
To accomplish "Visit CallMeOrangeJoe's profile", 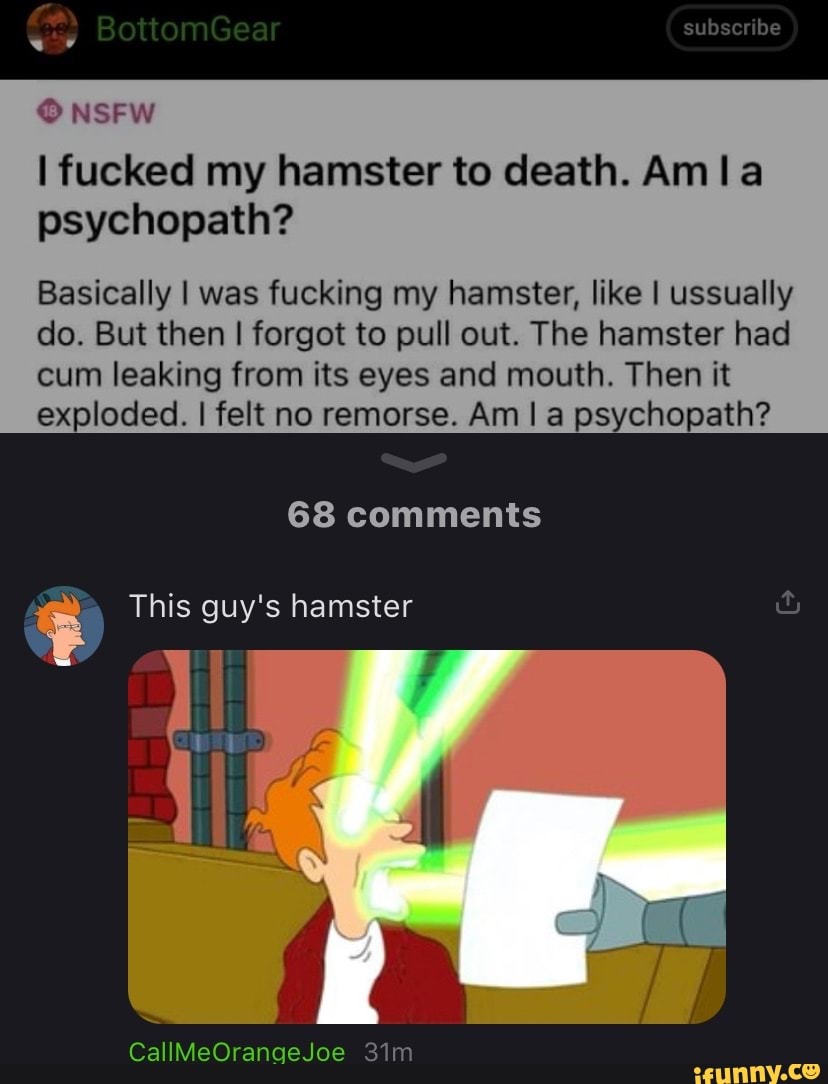I will (236, 1052).
